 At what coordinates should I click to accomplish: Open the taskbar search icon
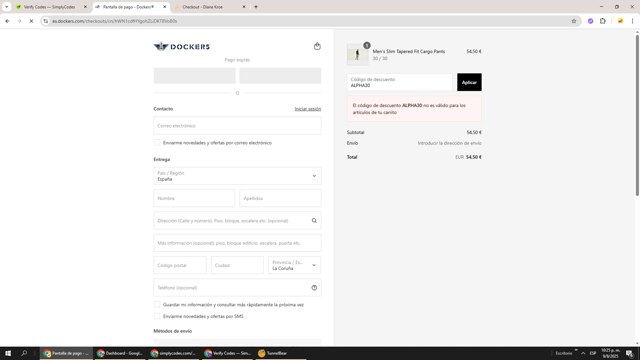coord(24,353)
